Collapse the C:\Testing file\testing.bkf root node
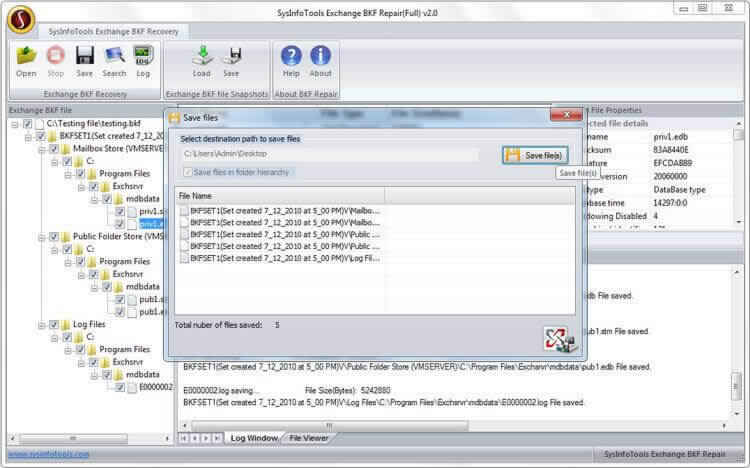750x468 pixels. click(x=15, y=124)
